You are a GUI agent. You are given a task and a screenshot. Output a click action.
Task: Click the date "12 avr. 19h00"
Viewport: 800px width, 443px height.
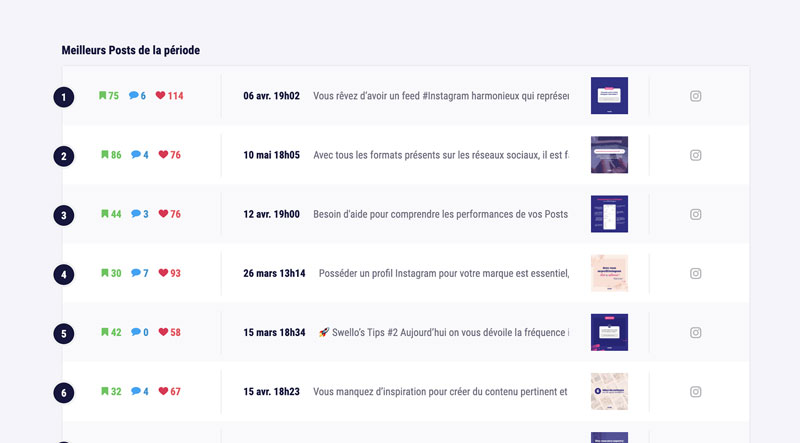(x=271, y=214)
